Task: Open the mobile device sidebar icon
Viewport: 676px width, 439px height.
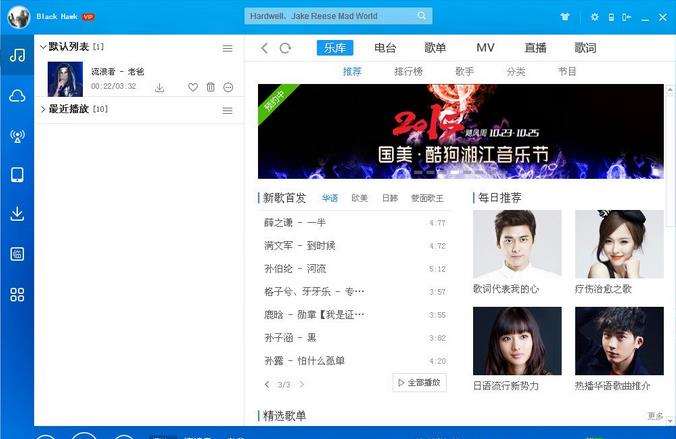Action: point(17,175)
